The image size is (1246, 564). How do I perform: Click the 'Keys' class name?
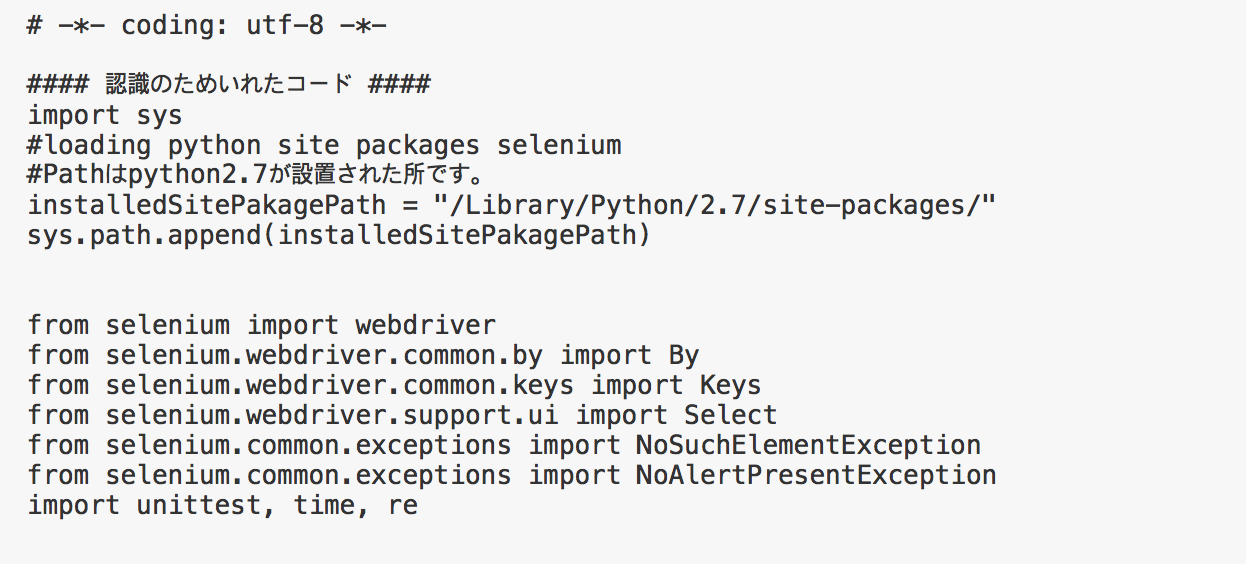(x=730, y=385)
